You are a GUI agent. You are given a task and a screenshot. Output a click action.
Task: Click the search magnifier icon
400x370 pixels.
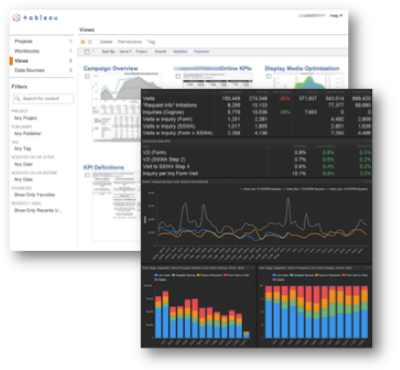(x=17, y=99)
